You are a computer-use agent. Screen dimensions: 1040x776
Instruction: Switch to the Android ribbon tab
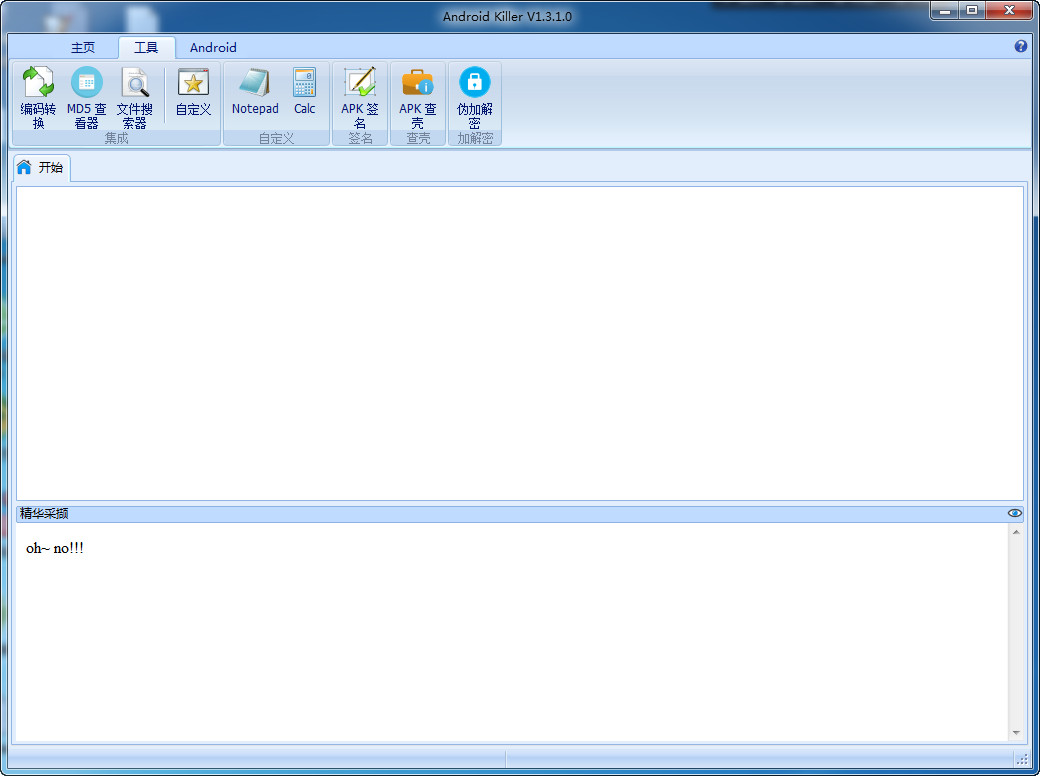tap(213, 48)
